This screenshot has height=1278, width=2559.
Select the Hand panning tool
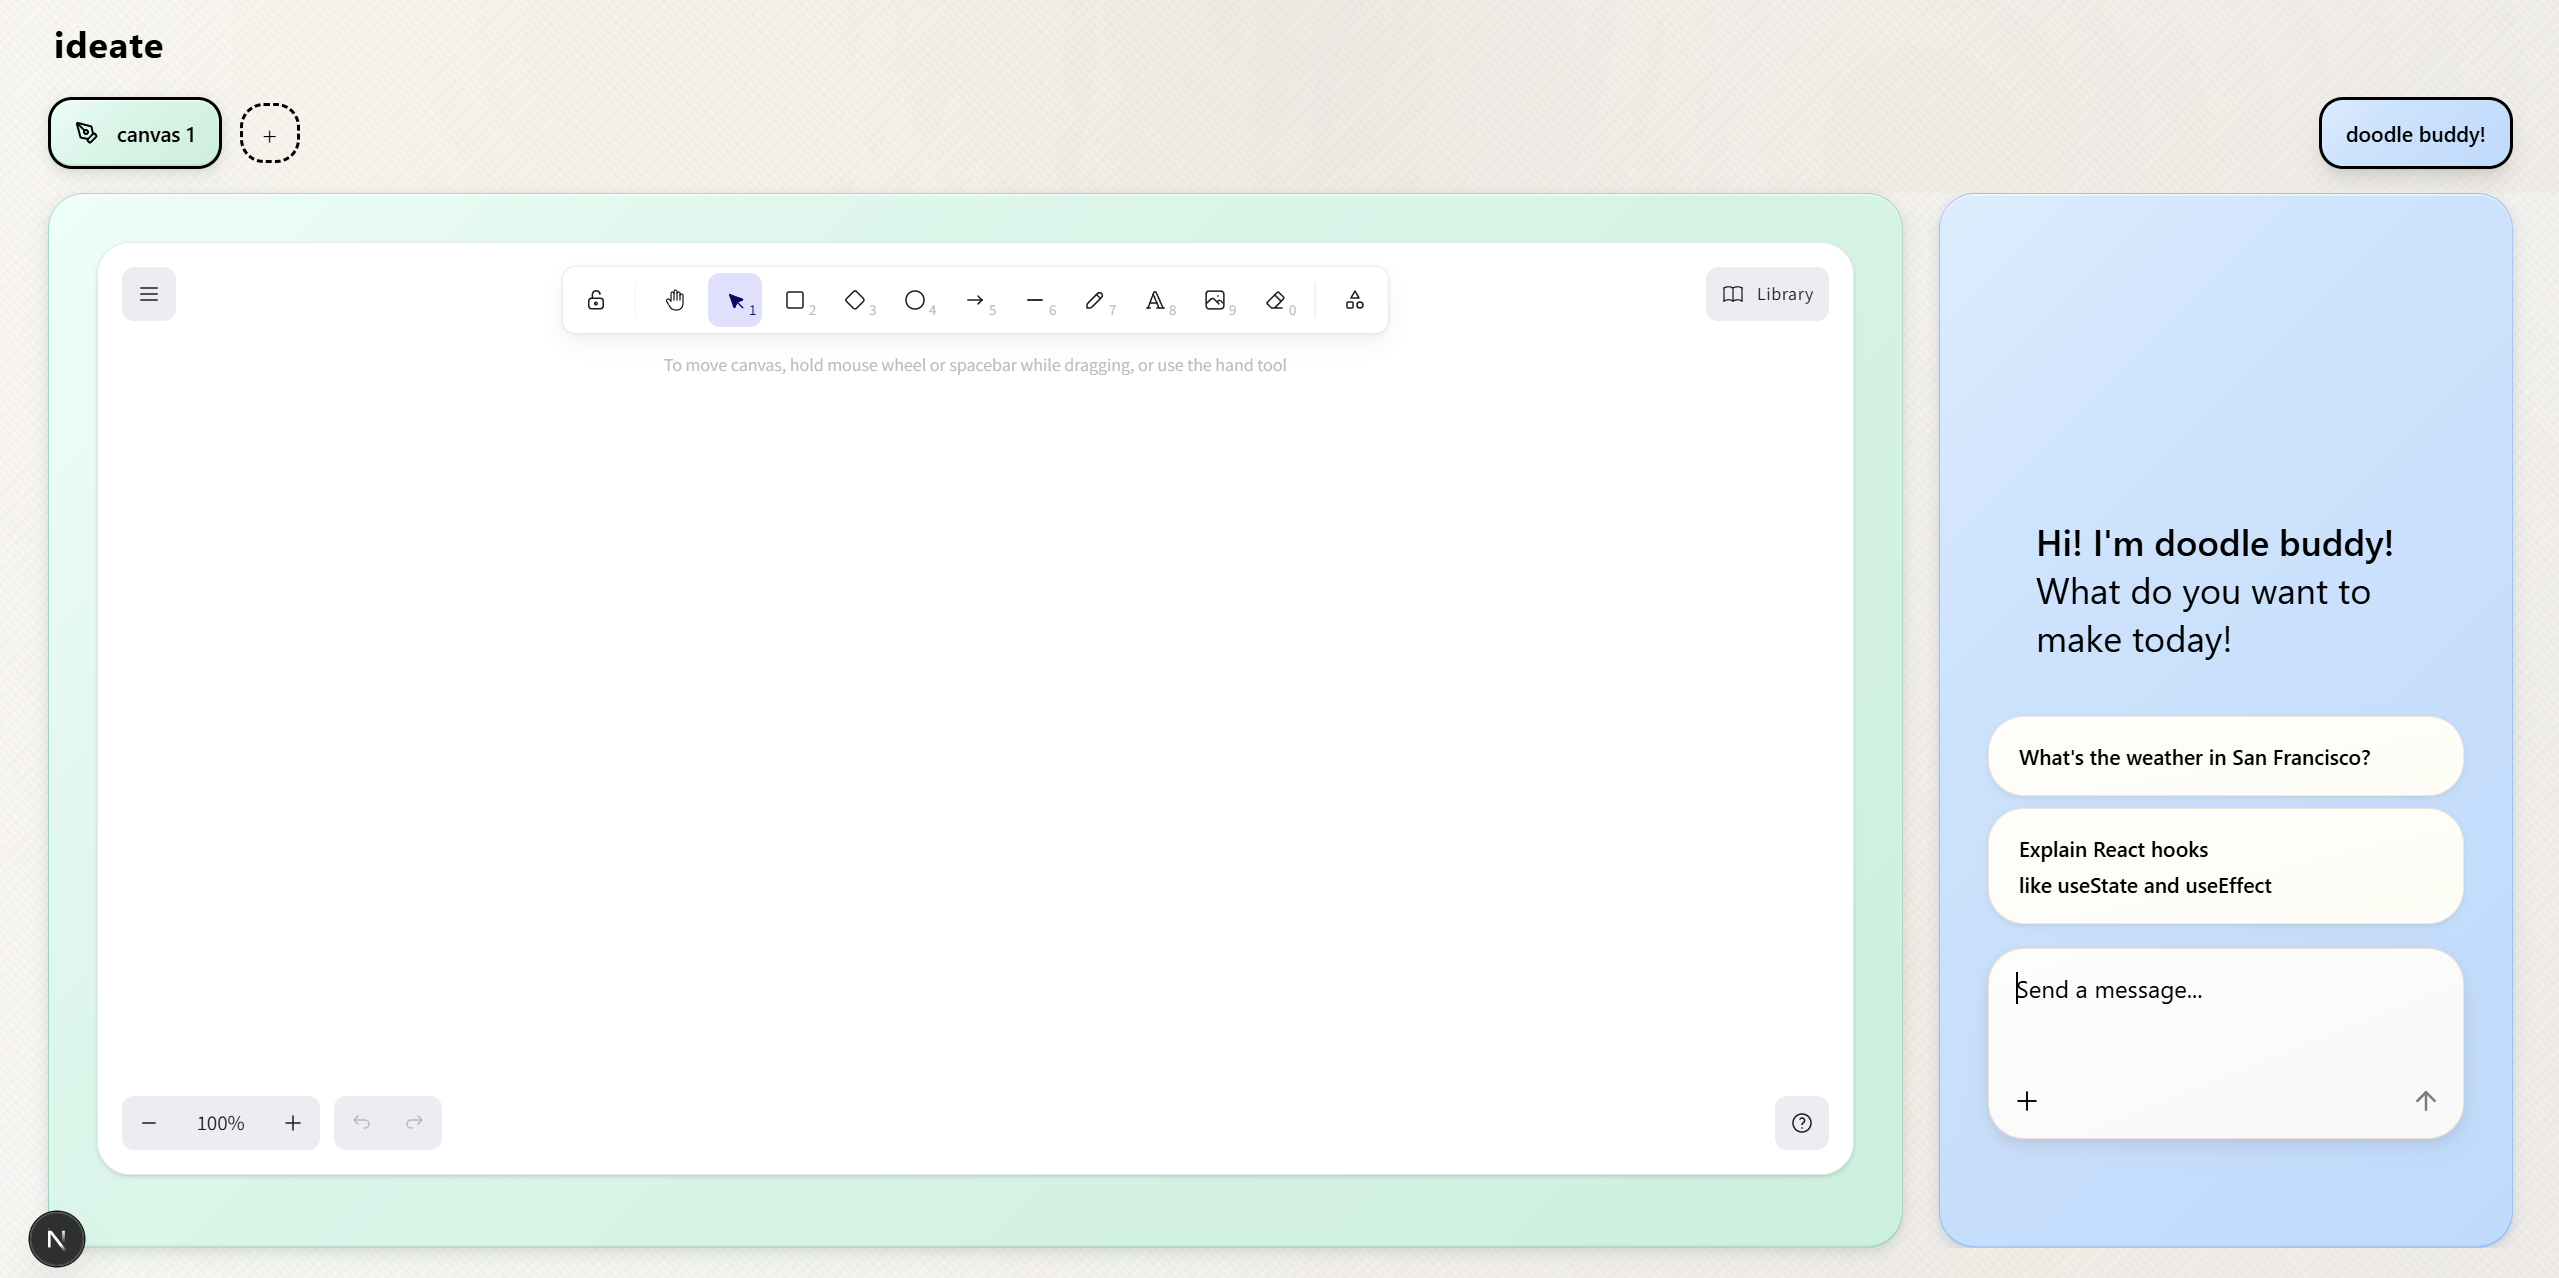pyautogui.click(x=675, y=300)
